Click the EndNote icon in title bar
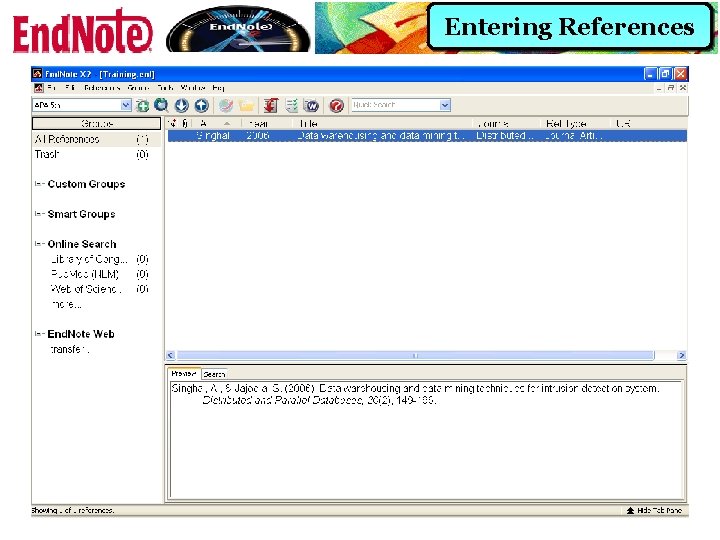Image resolution: width=720 pixels, height=540 pixels. point(37,74)
